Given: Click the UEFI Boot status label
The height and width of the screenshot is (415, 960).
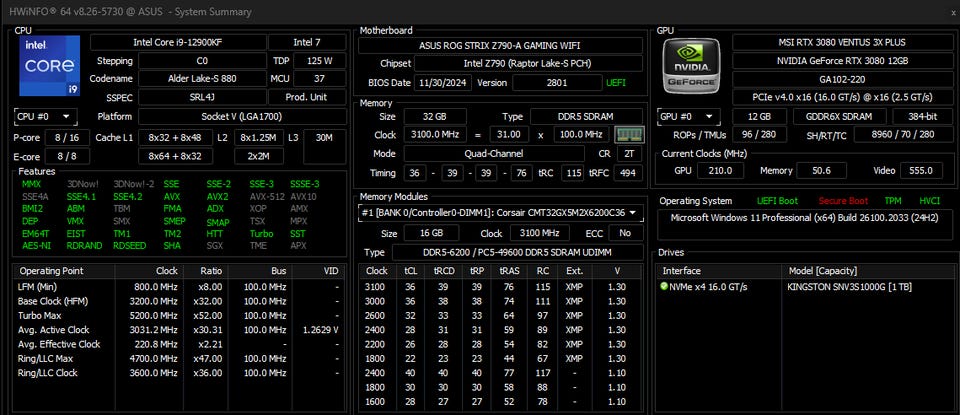Looking at the screenshot, I should coord(778,201).
